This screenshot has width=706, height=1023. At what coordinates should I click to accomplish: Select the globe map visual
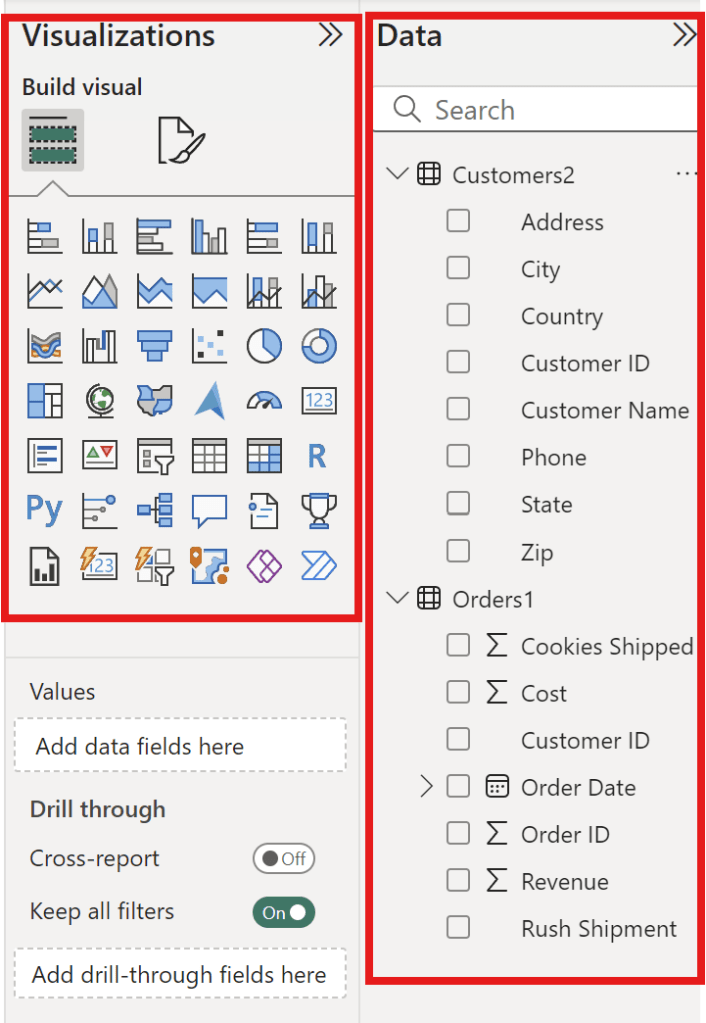(x=100, y=401)
